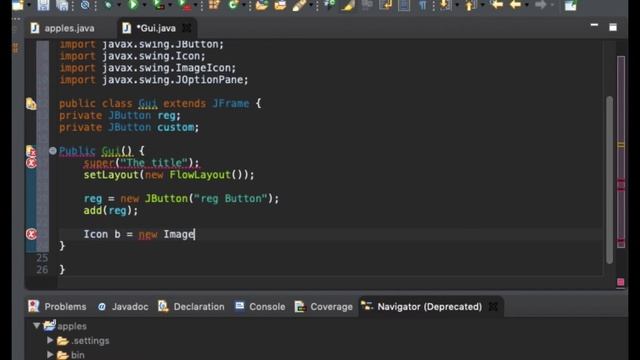Click the New file wizard icon

click(18, 5)
